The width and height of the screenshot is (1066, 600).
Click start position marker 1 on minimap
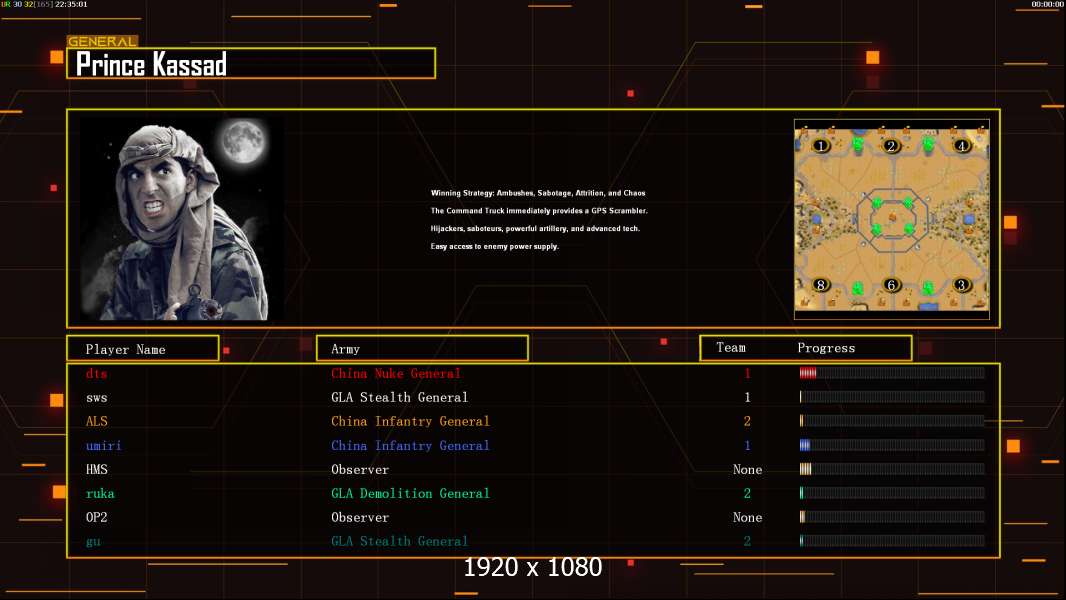point(821,145)
